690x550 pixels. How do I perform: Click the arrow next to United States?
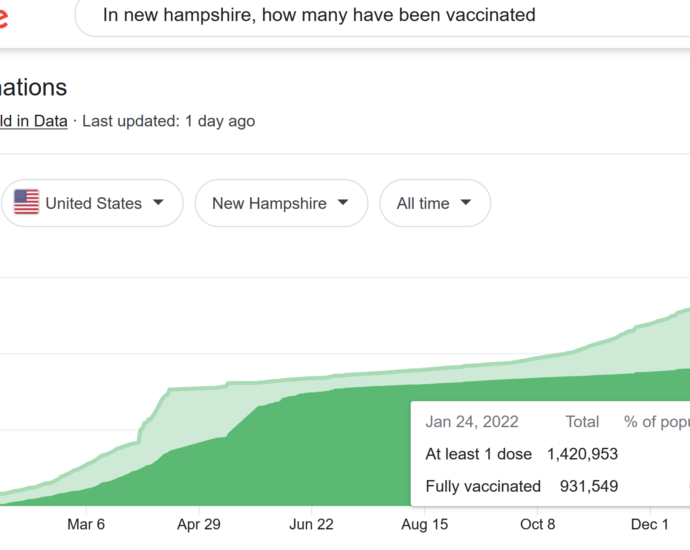point(158,202)
